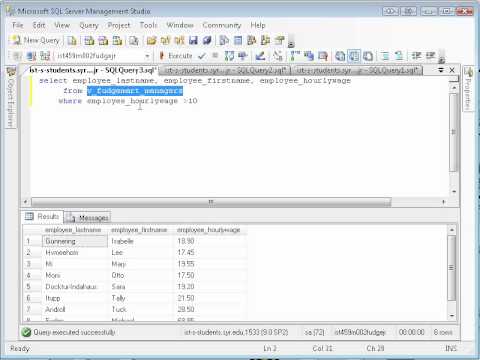Screen dimensions: 480x360
Task: Click Comment Out Selected Lines icon
Action: point(385,56)
